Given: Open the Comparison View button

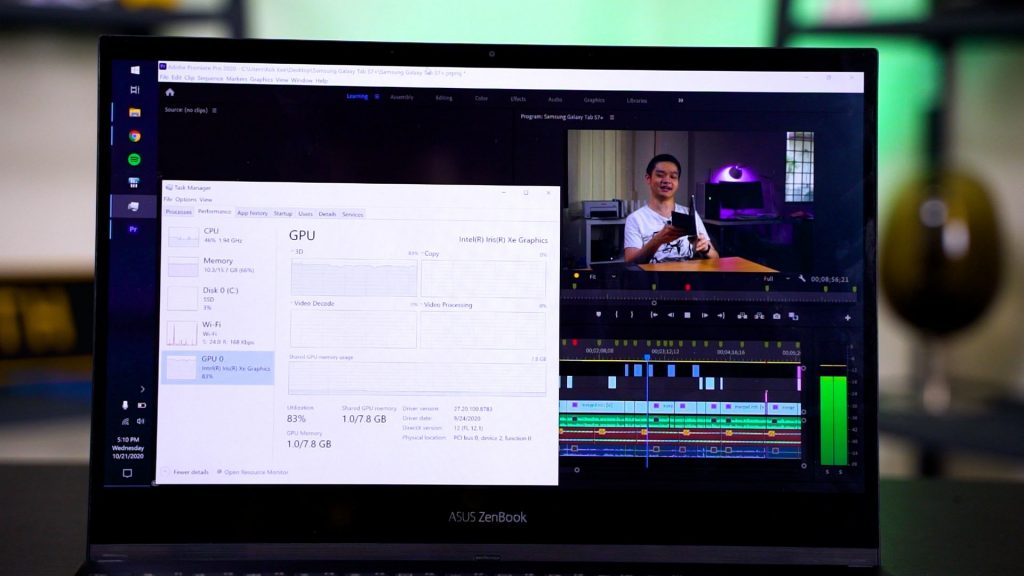Looking at the screenshot, I should [793, 317].
